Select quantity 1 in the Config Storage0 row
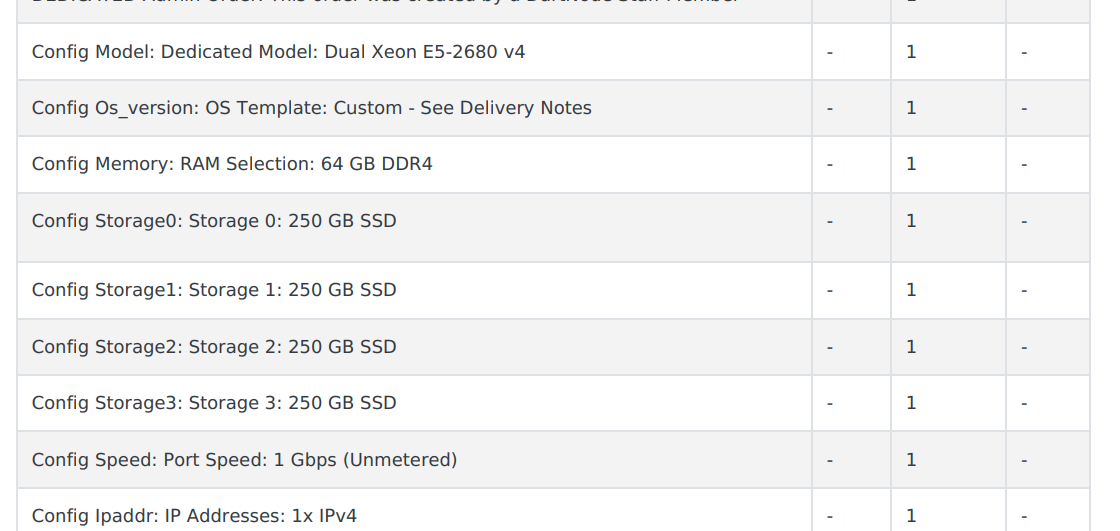Viewport: 1120px width, 531px height. pos(911,221)
